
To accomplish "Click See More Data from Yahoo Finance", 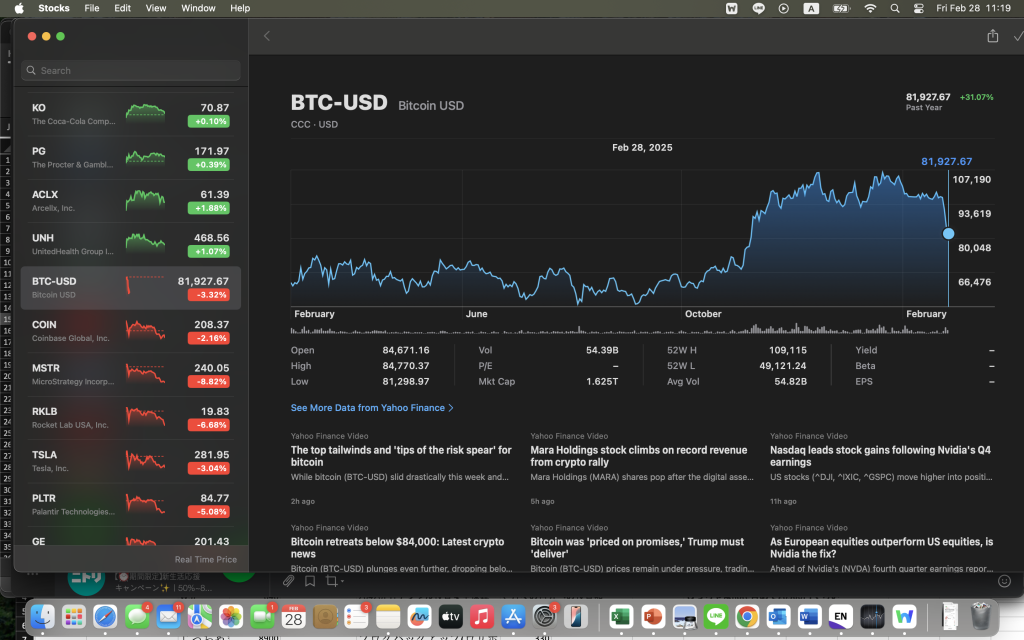I will click(369, 407).
